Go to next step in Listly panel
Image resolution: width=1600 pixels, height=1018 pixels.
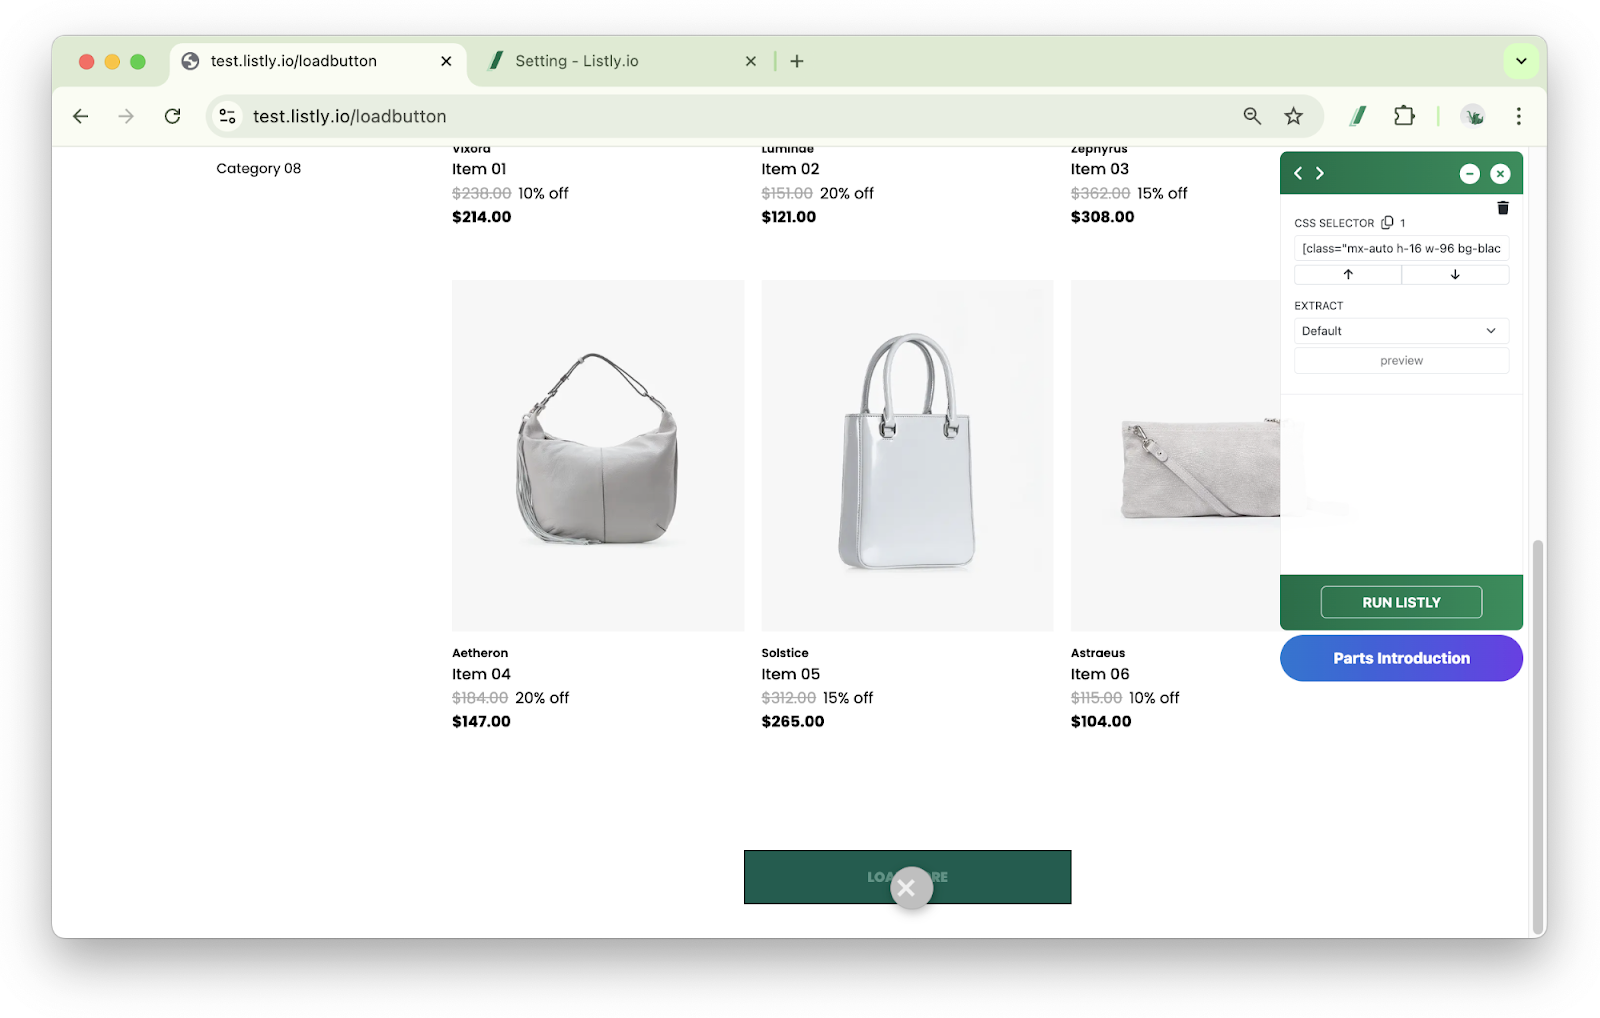click(1320, 173)
